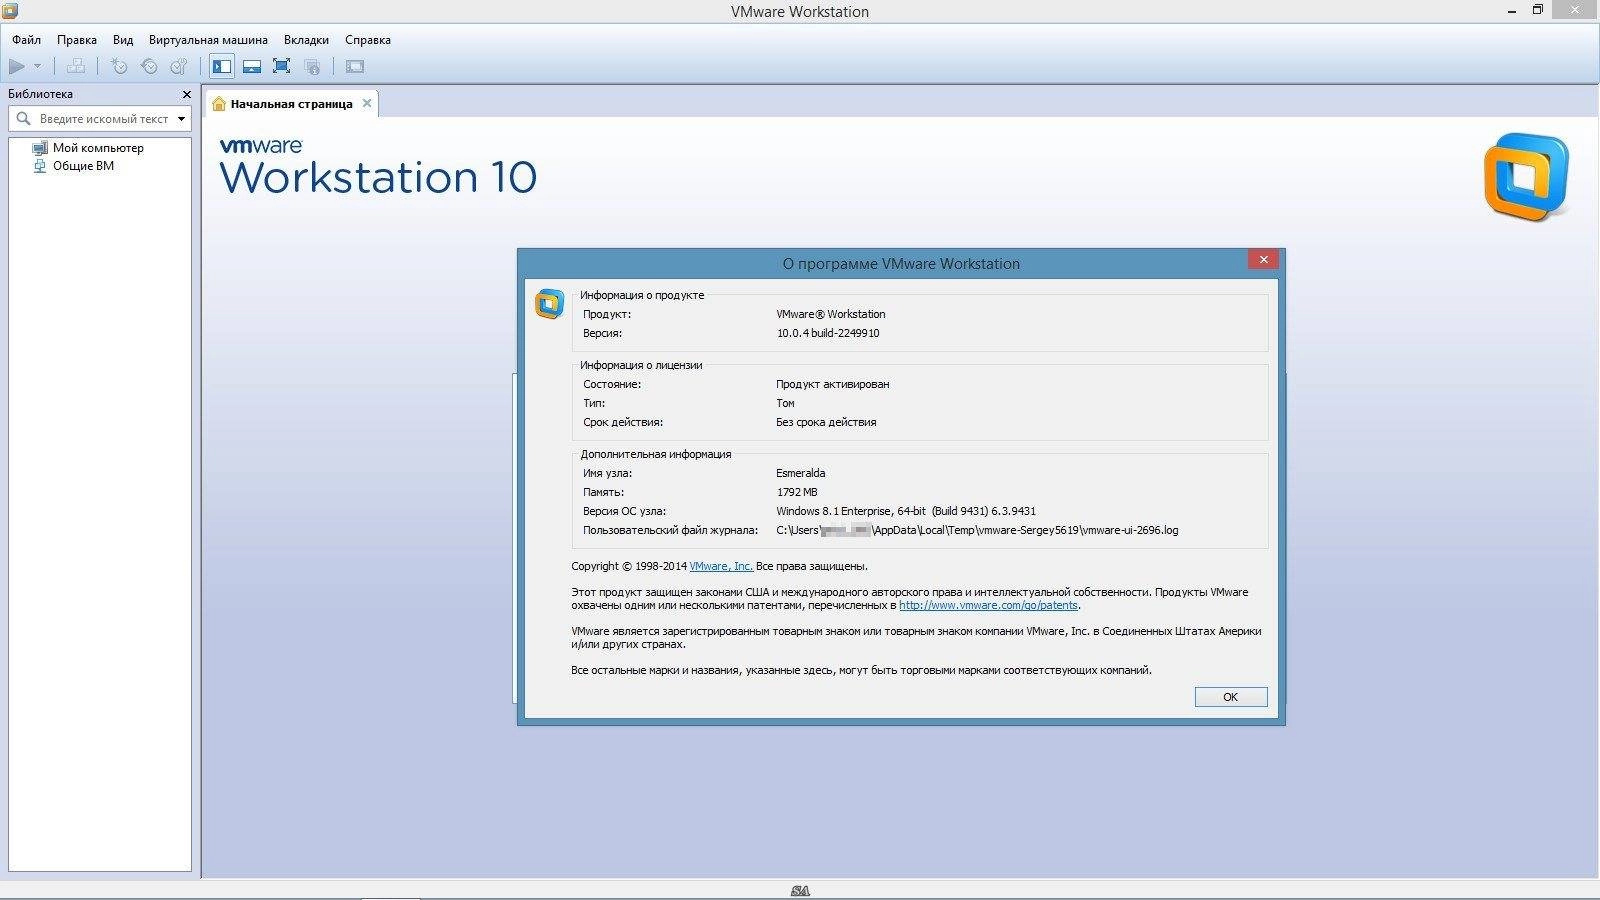
Task: Click the Take Snapshot toolbar icon
Action: (x=119, y=66)
